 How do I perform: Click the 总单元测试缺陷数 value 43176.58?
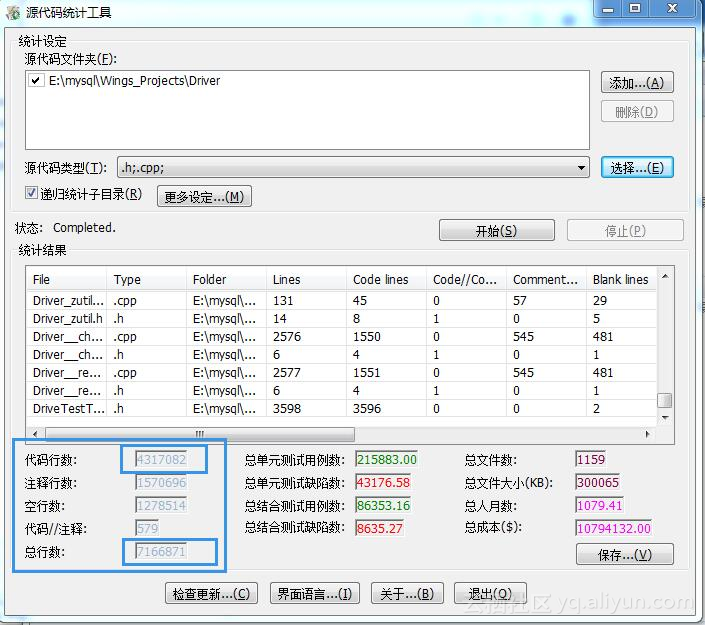[x=383, y=482]
